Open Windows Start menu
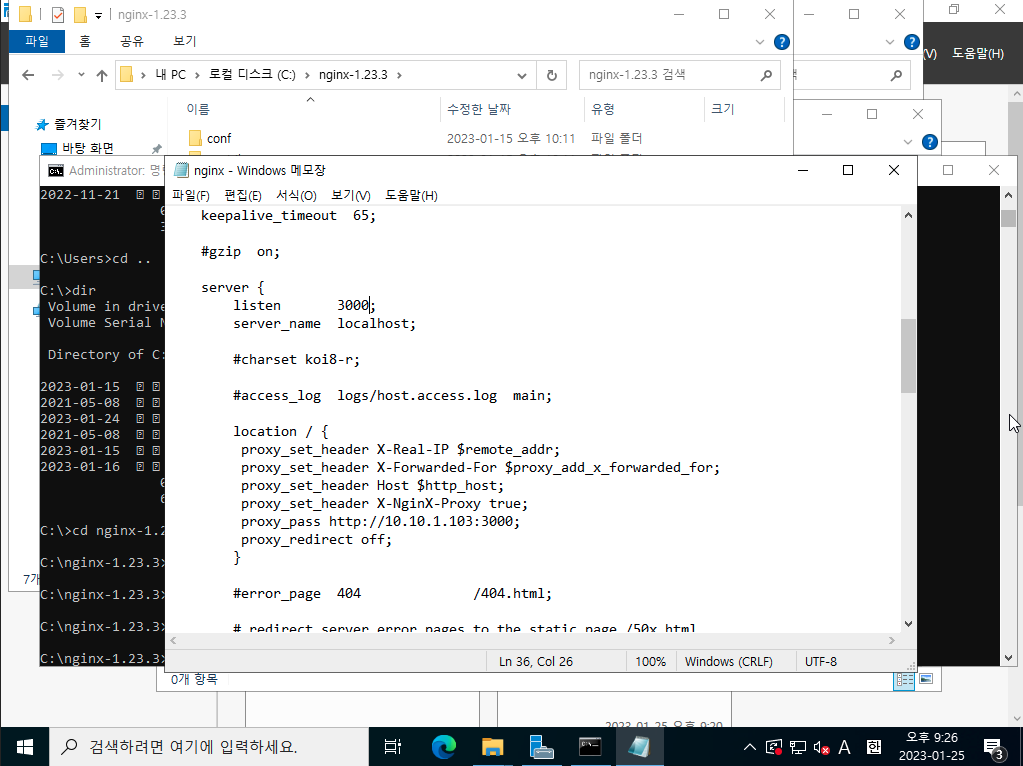Viewport: 1023px width, 766px height. click(24, 746)
